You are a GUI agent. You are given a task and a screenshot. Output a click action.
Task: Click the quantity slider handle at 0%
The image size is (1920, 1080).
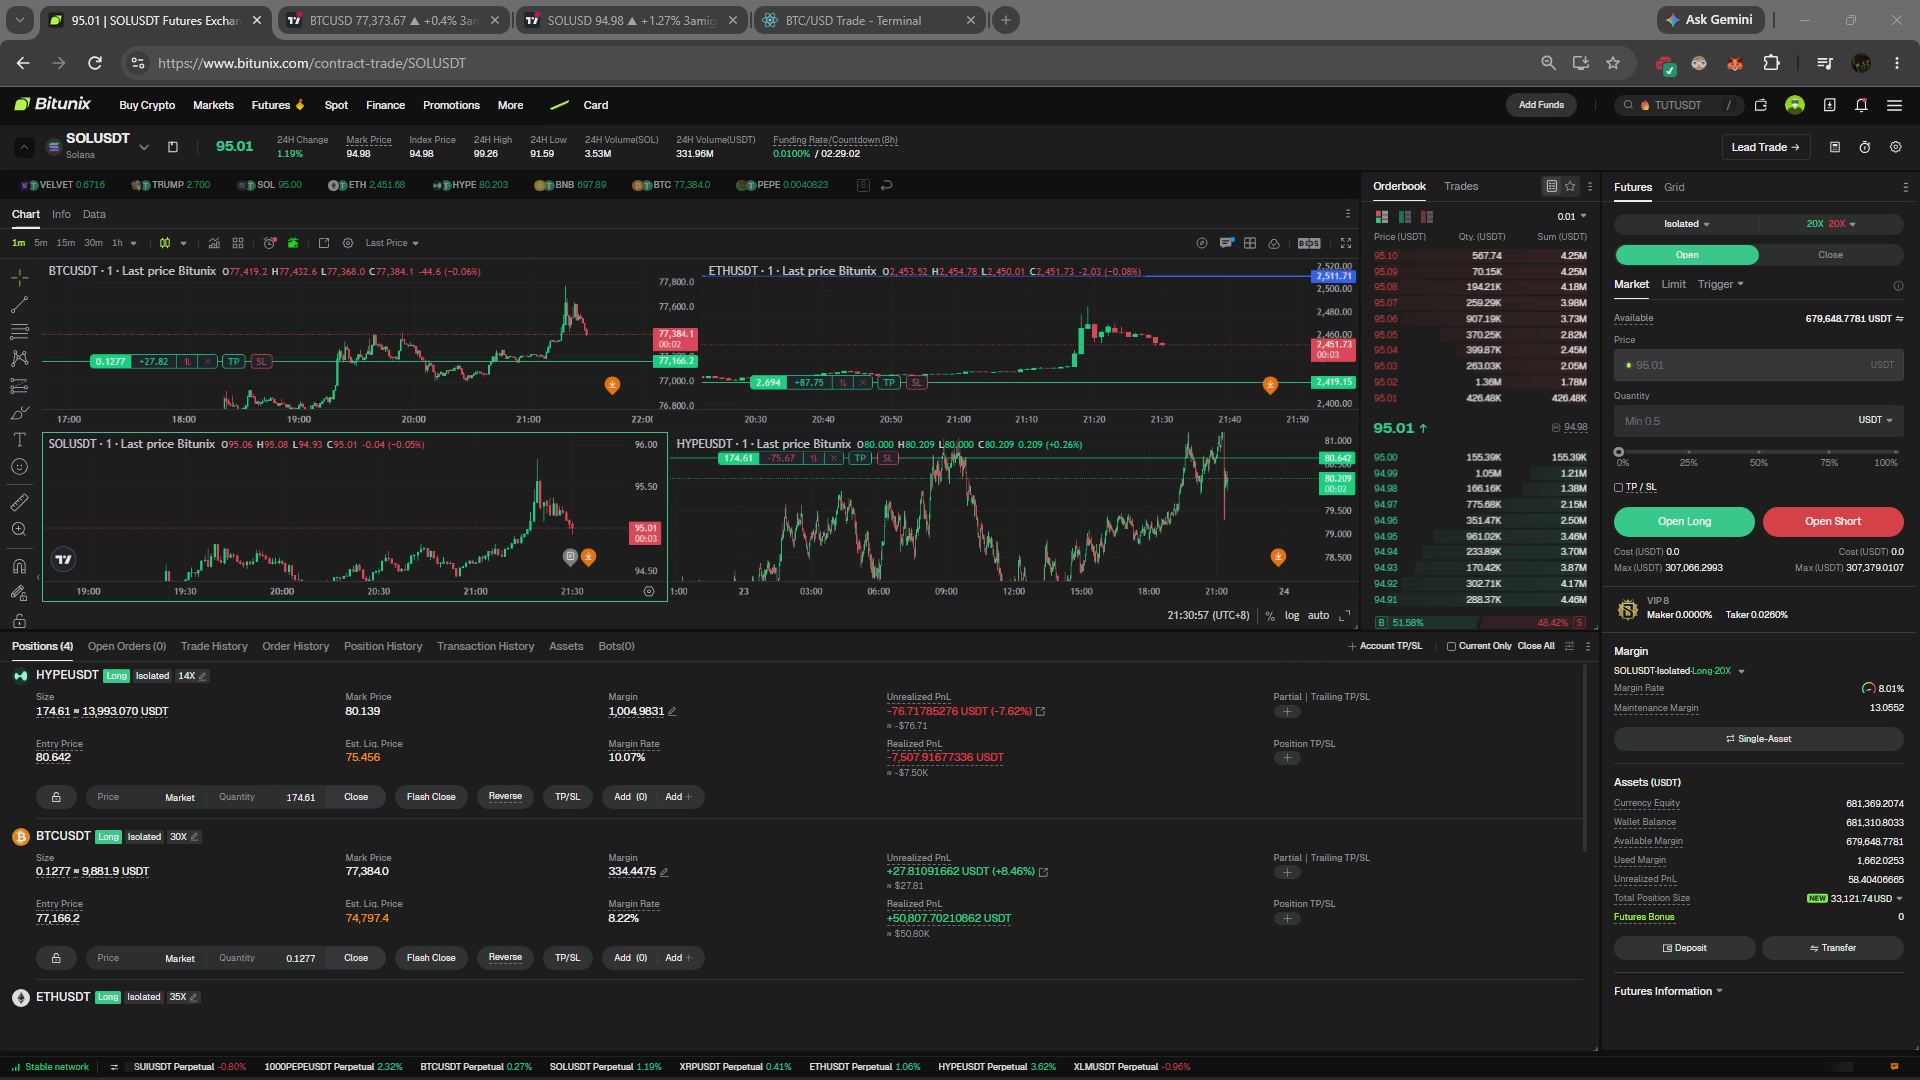[1619, 453]
